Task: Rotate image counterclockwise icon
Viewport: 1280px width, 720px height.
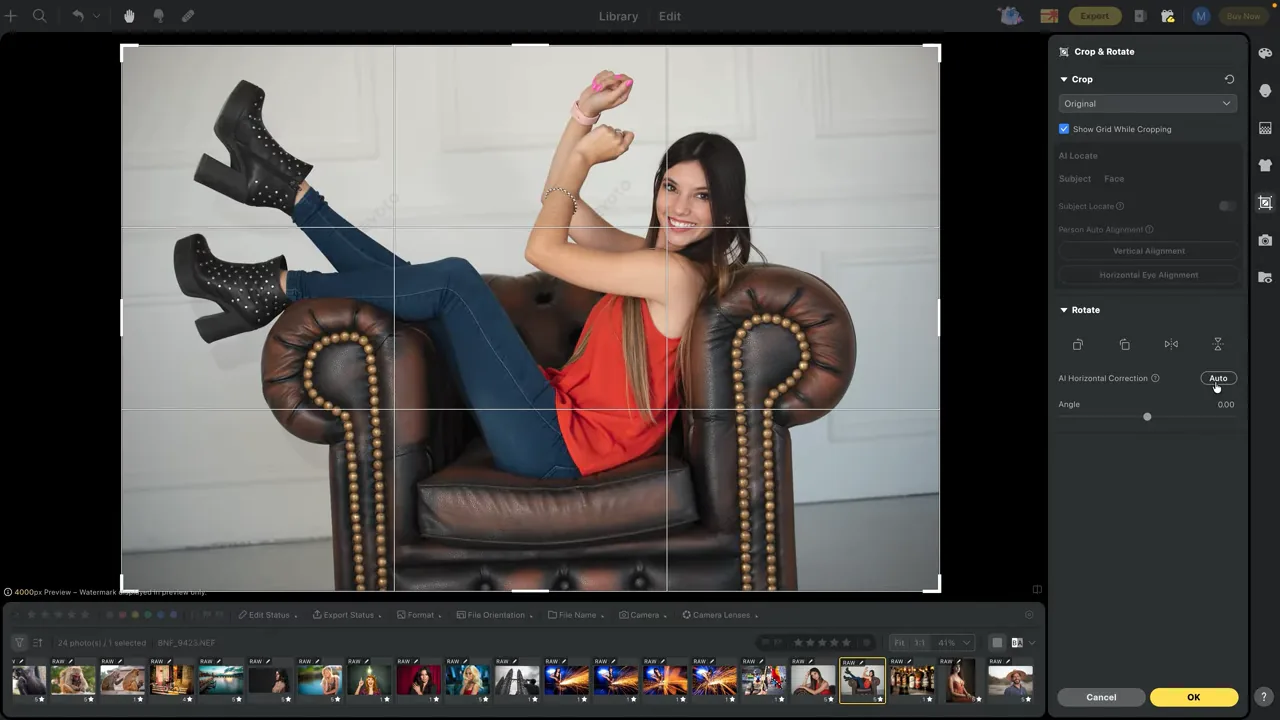Action: (1078, 344)
